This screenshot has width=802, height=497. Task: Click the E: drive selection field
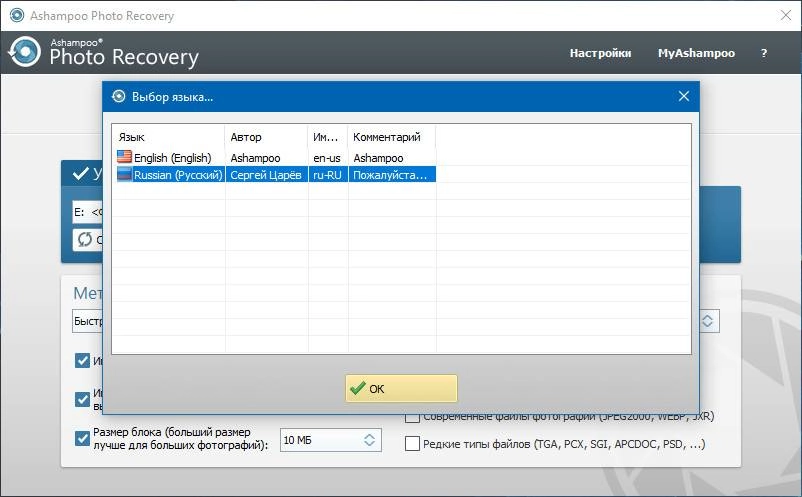[88, 212]
